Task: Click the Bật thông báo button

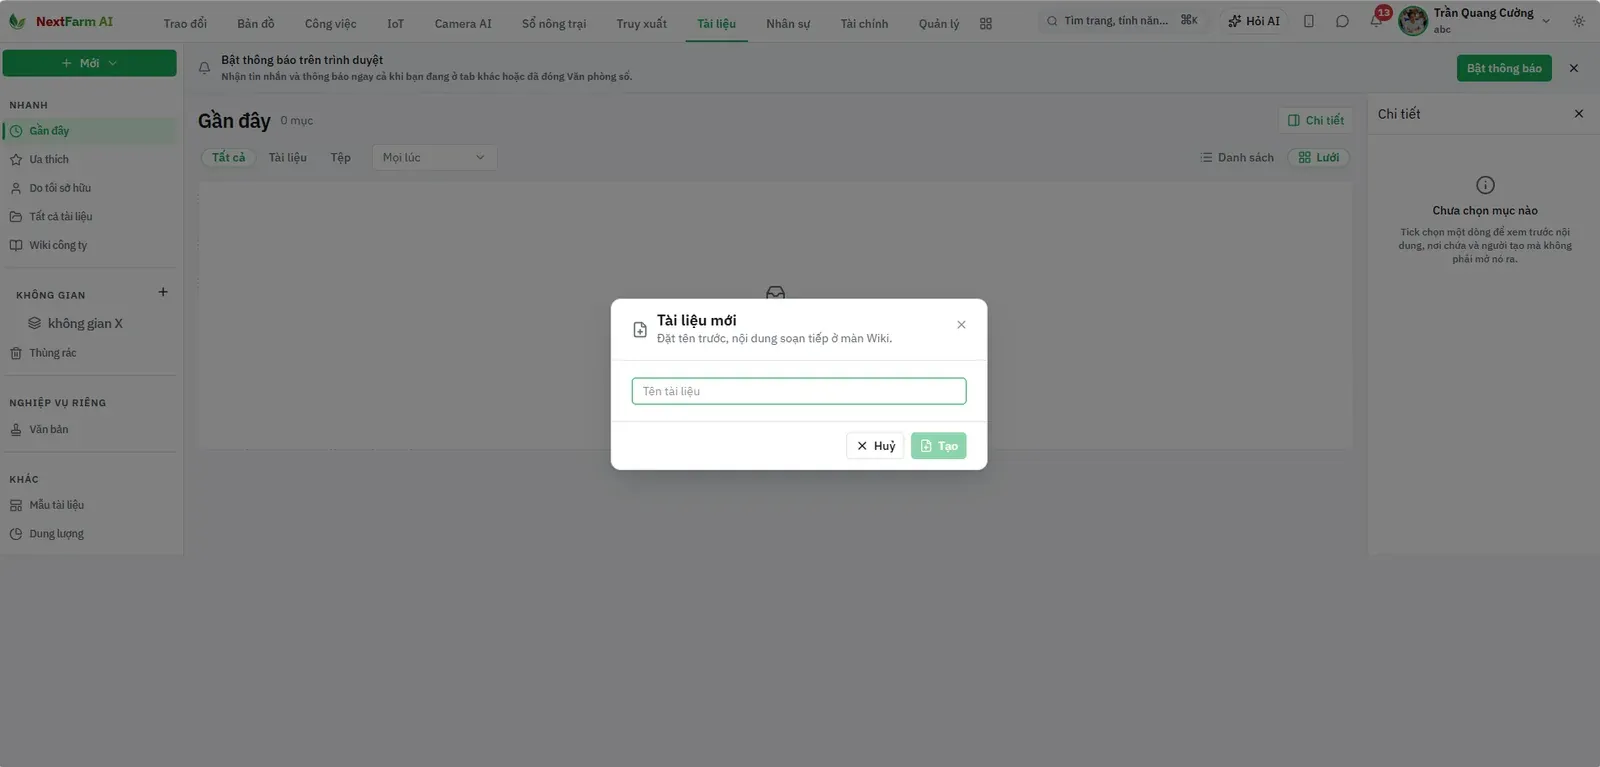Action: [1504, 68]
